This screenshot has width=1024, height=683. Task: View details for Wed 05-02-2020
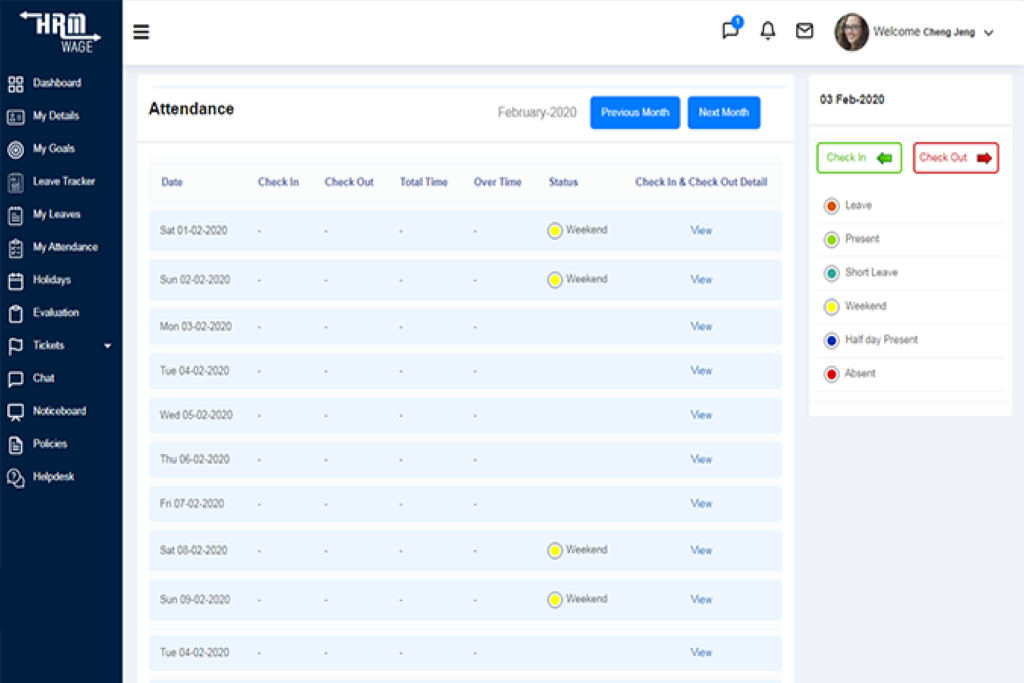coord(701,415)
